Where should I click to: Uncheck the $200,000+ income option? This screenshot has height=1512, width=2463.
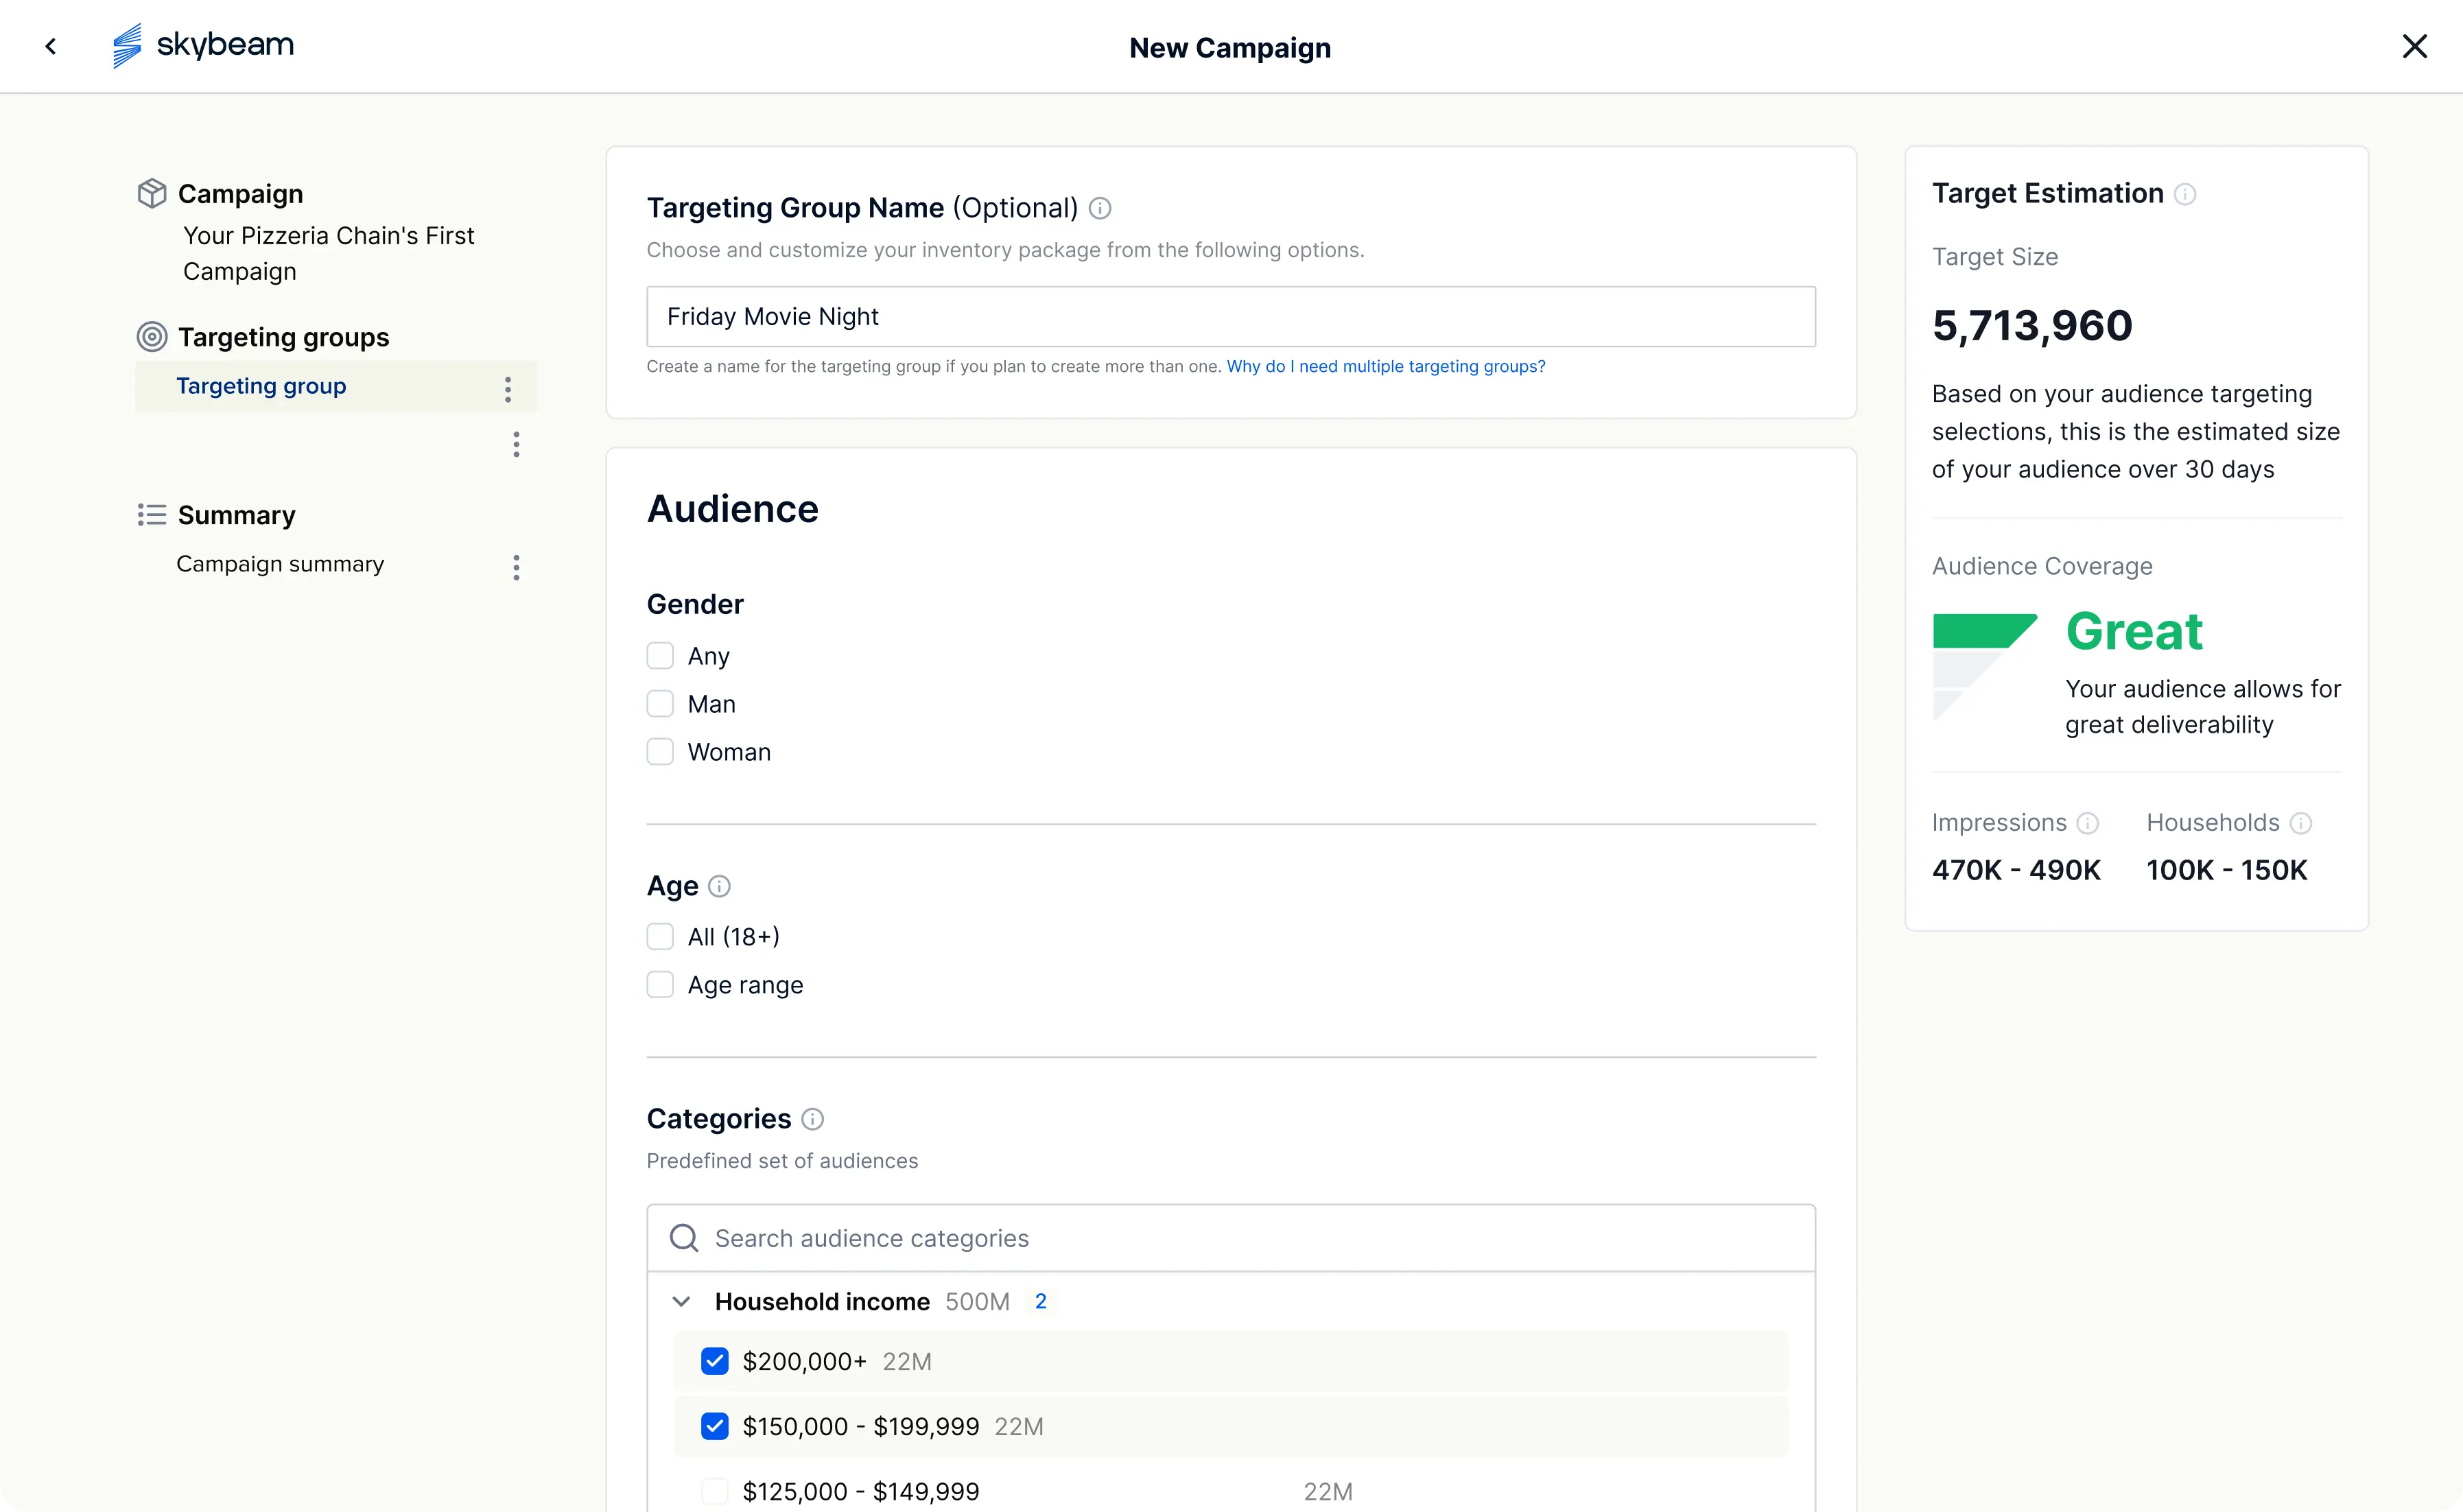715,1361
